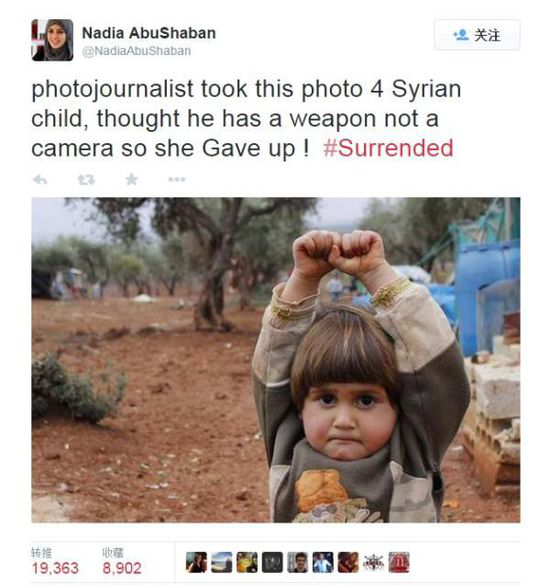
Task: Open the second retweeter avatar with landscape
Action: click(x=222, y=562)
